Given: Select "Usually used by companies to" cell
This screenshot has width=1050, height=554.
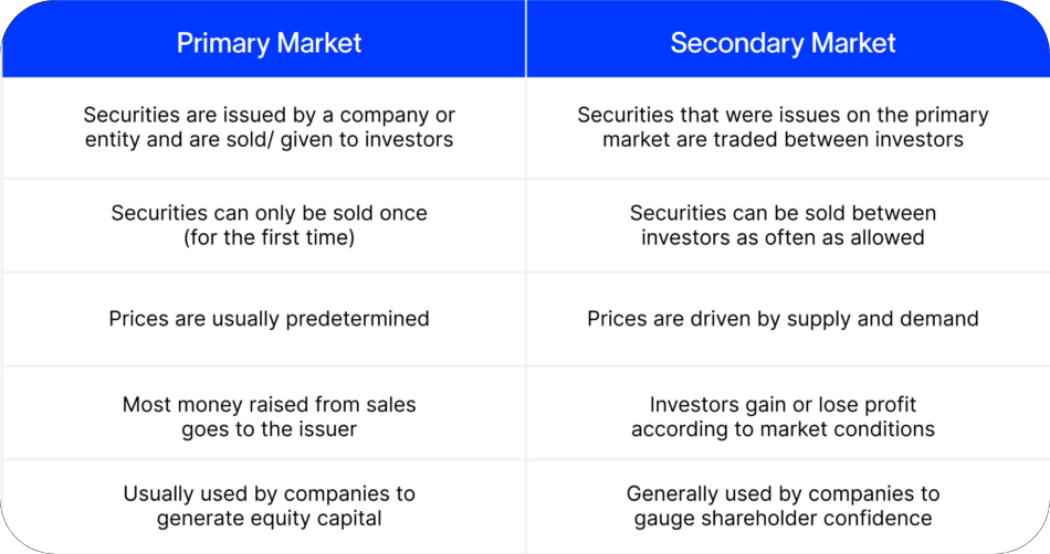Looking at the screenshot, I should pyautogui.click(x=264, y=507).
